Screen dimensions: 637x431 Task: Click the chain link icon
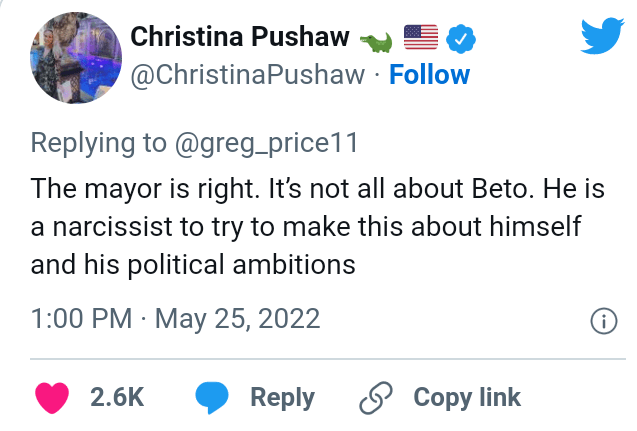pyautogui.click(x=374, y=397)
